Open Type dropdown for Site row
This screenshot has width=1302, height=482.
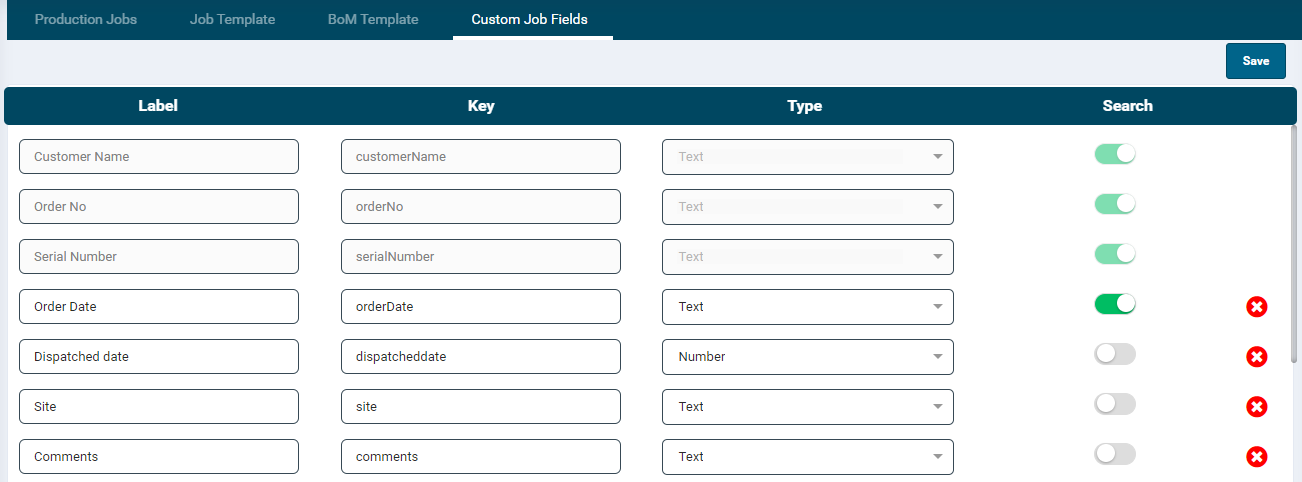(x=807, y=407)
